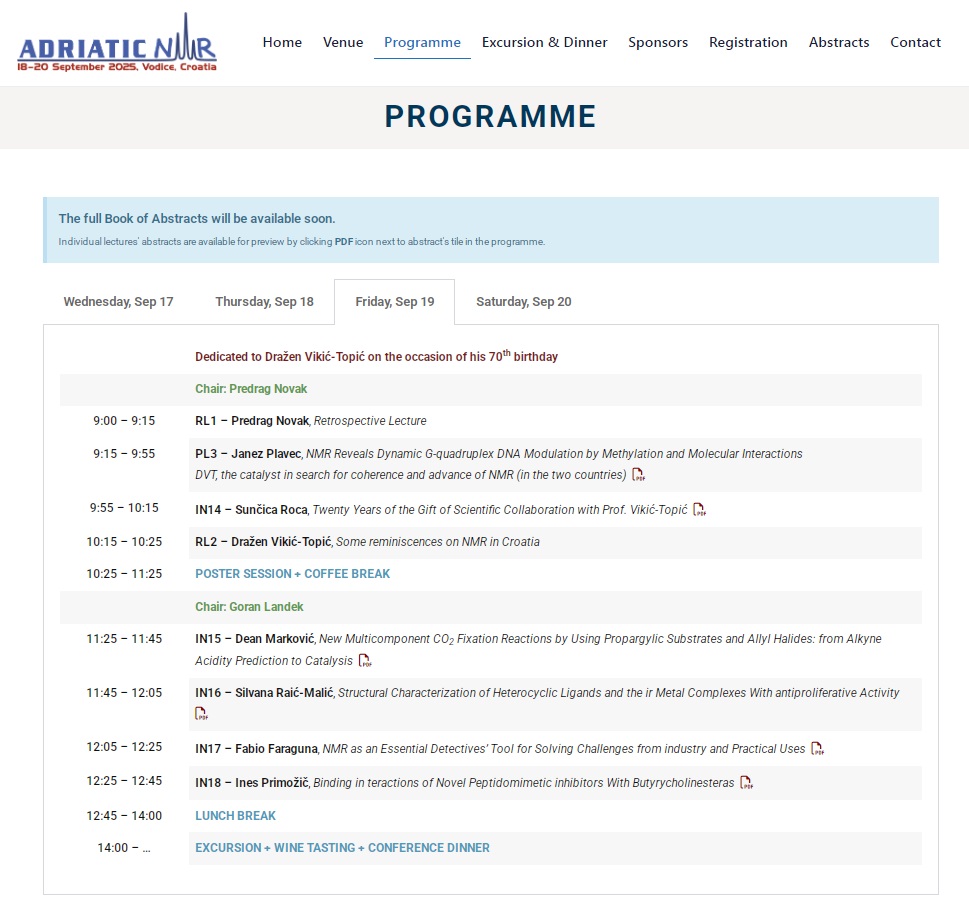Viewport: 969px width, 899px height.
Task: Open PDF abstract for Ines Primožič talk
Action: pos(746,783)
